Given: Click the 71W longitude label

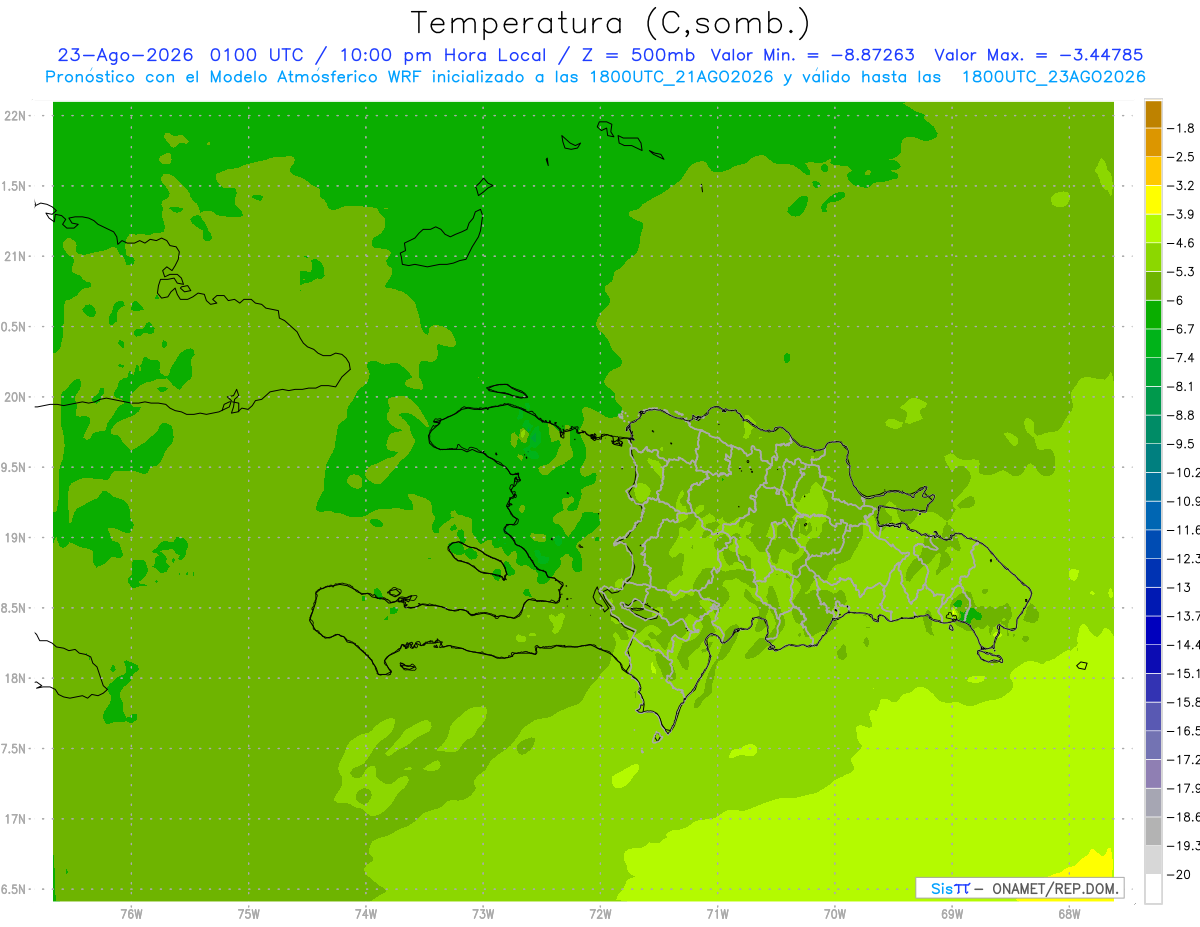Looking at the screenshot, I should [717, 914].
